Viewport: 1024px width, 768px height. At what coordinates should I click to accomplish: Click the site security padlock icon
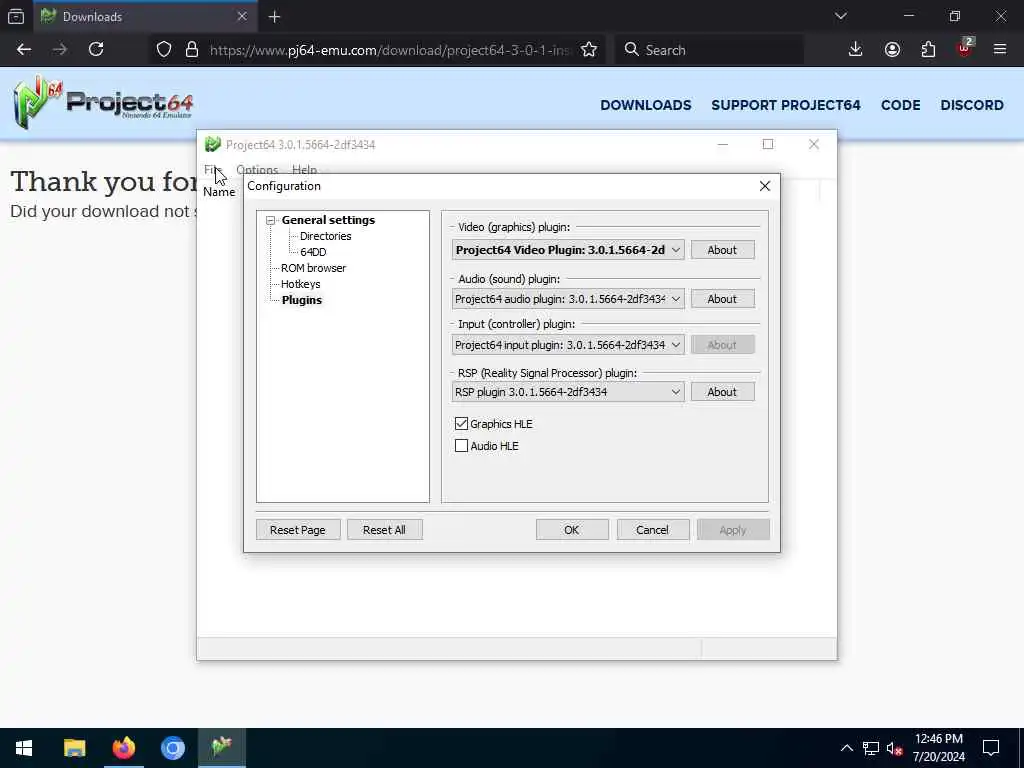coord(191,50)
